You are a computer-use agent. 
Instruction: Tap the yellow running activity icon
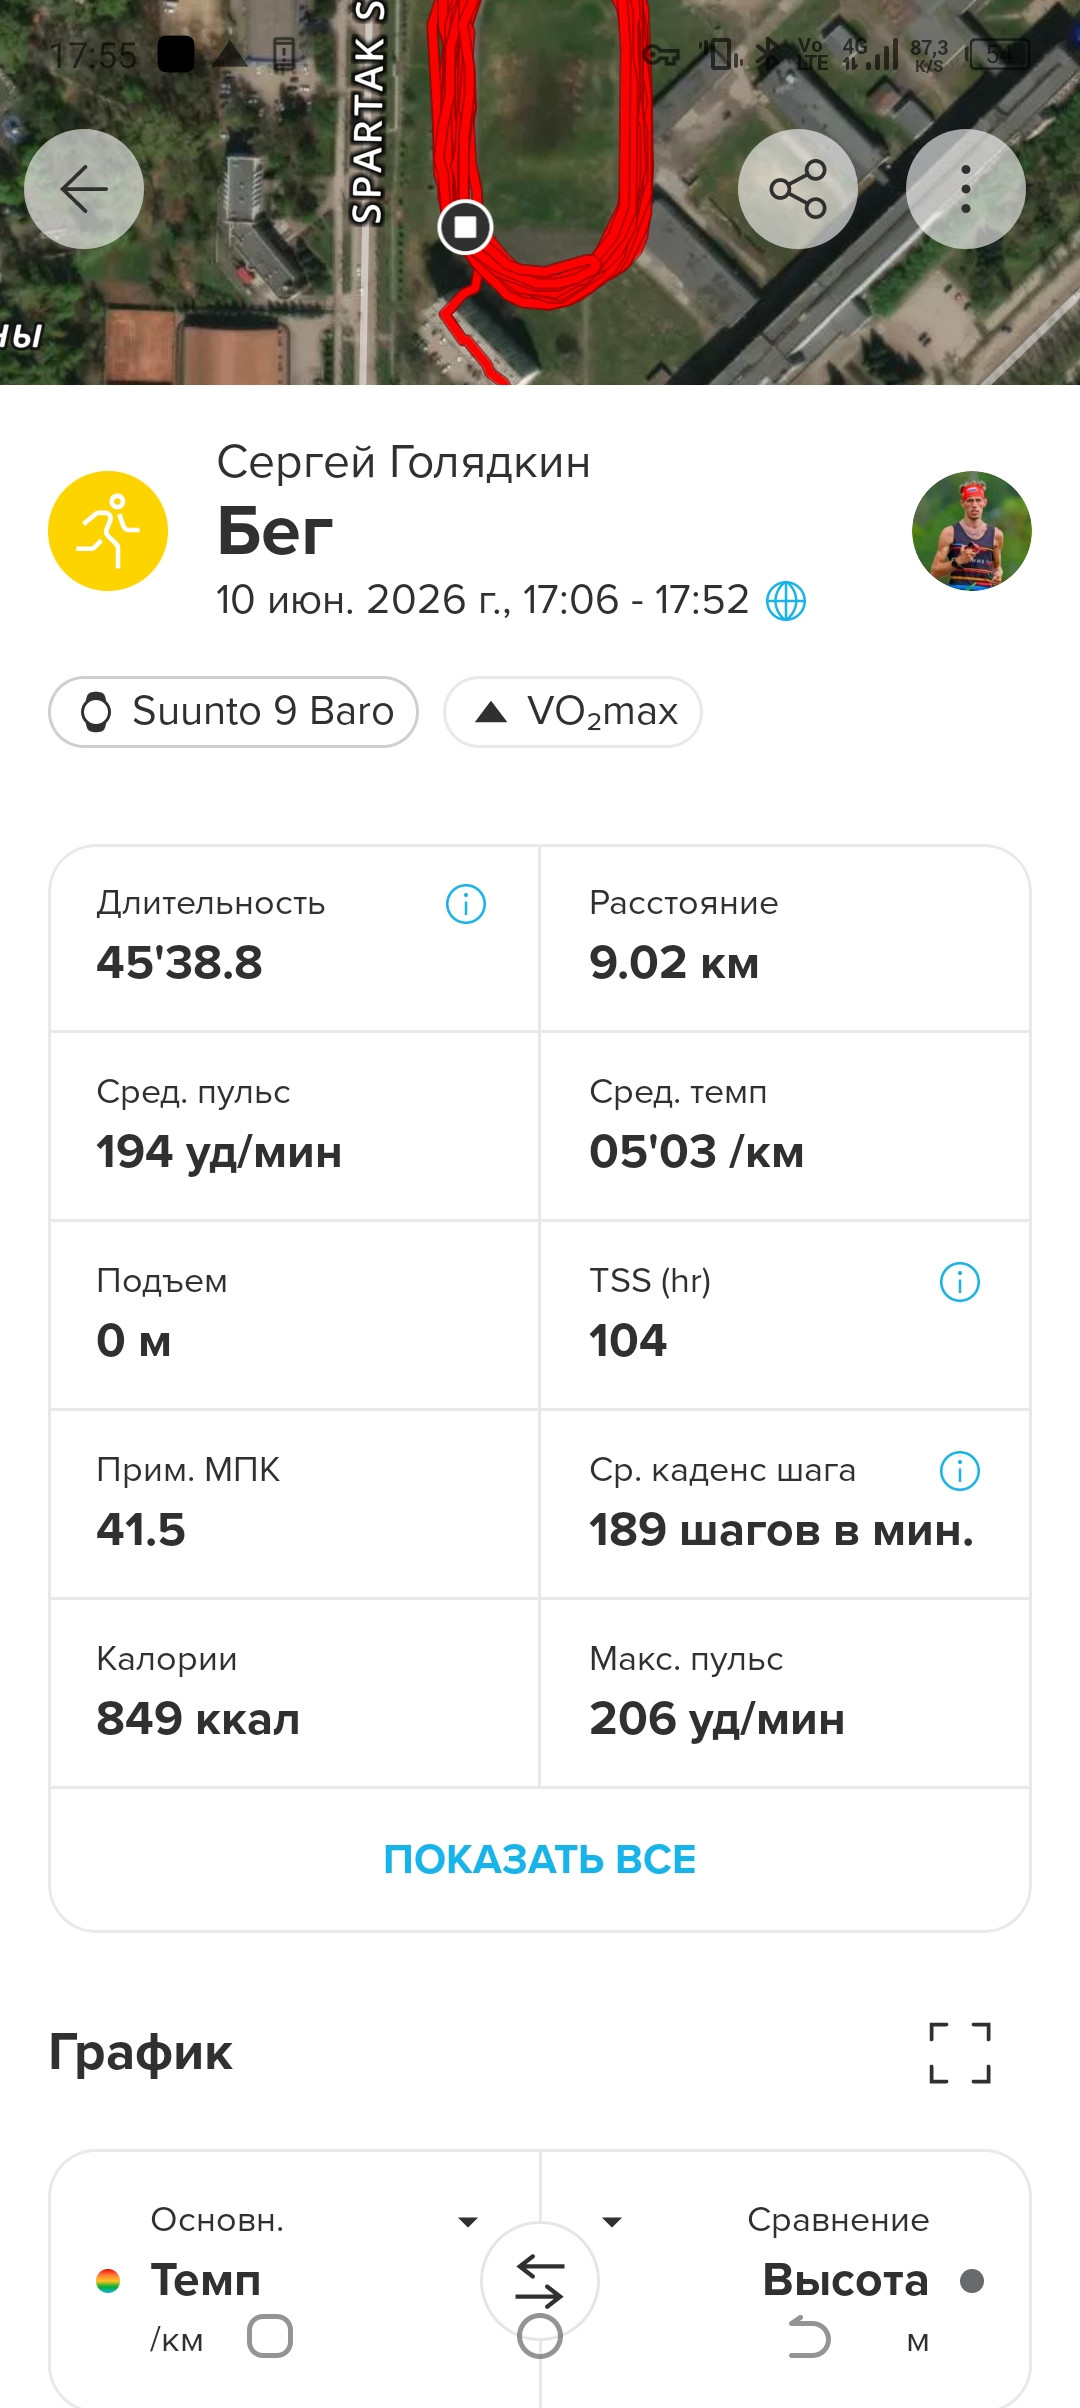click(108, 531)
